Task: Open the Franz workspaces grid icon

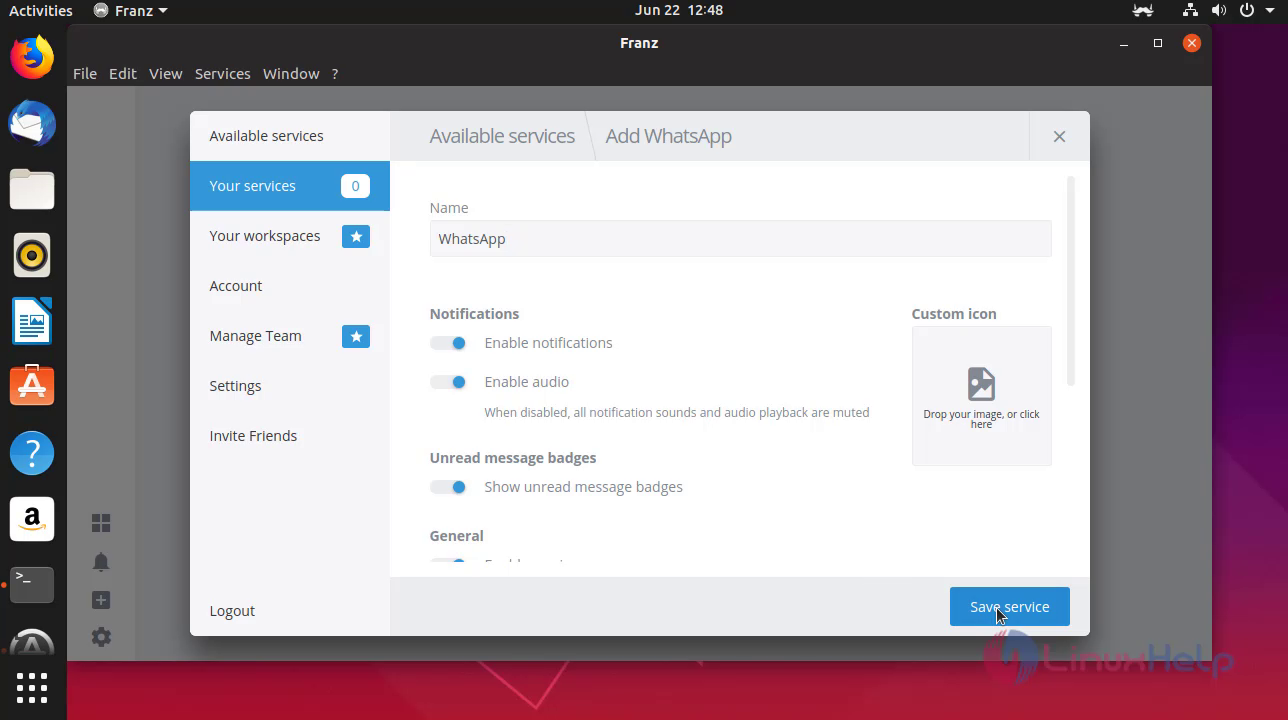Action: point(101,523)
